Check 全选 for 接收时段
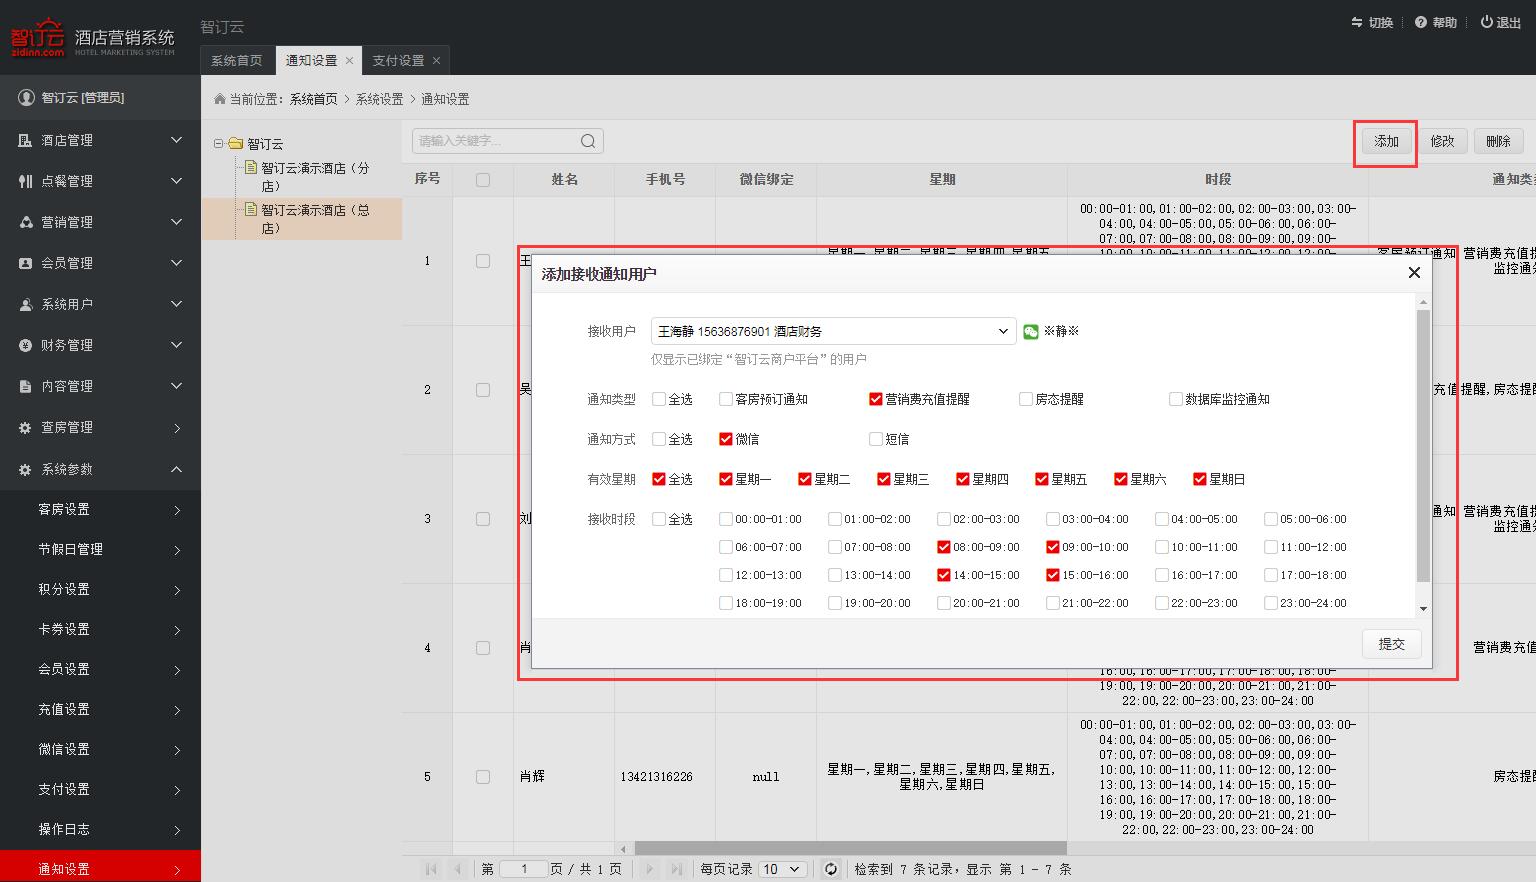Screen dimensions: 1536x882 coord(658,519)
